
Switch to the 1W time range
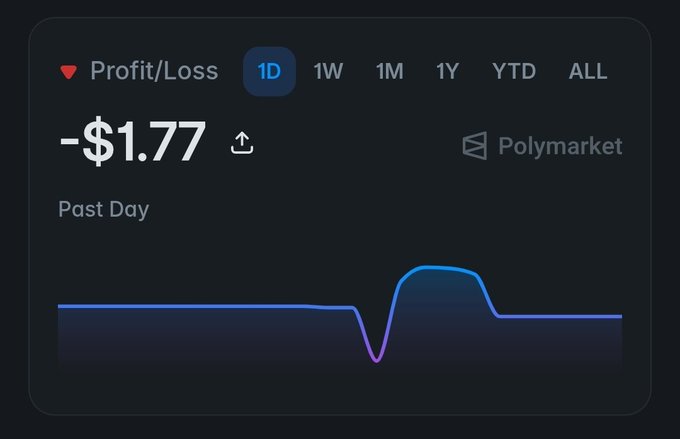coord(328,71)
